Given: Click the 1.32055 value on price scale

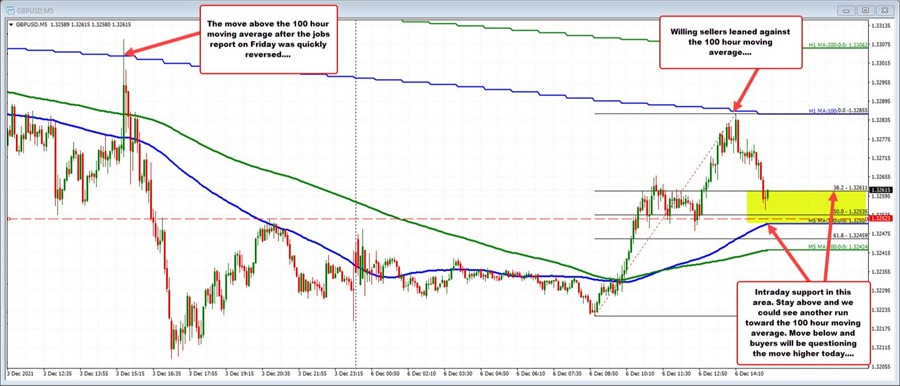Looking at the screenshot, I should [882, 366].
